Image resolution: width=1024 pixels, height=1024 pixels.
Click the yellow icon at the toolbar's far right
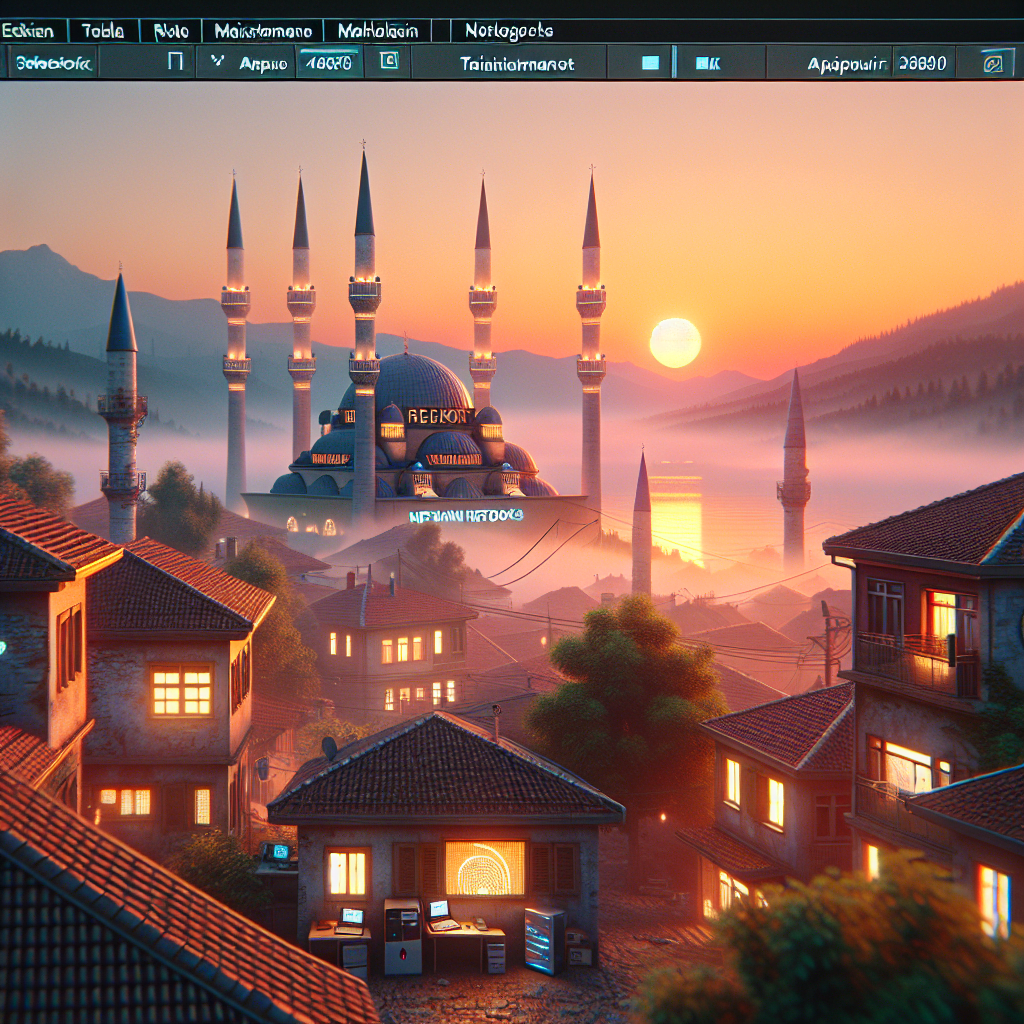(992, 64)
